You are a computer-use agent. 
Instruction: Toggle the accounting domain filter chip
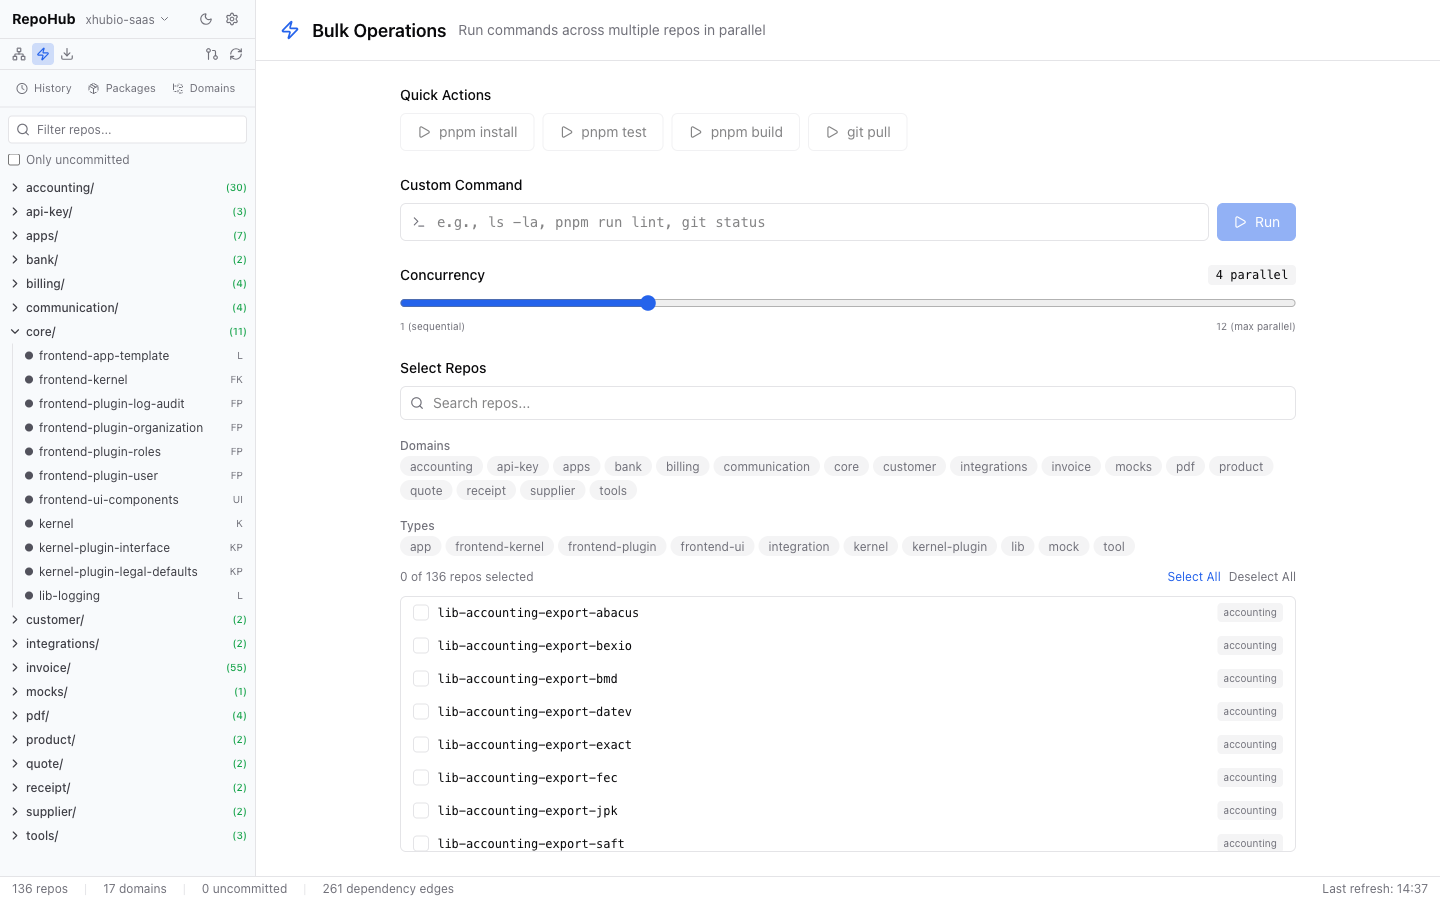pyautogui.click(x=441, y=467)
